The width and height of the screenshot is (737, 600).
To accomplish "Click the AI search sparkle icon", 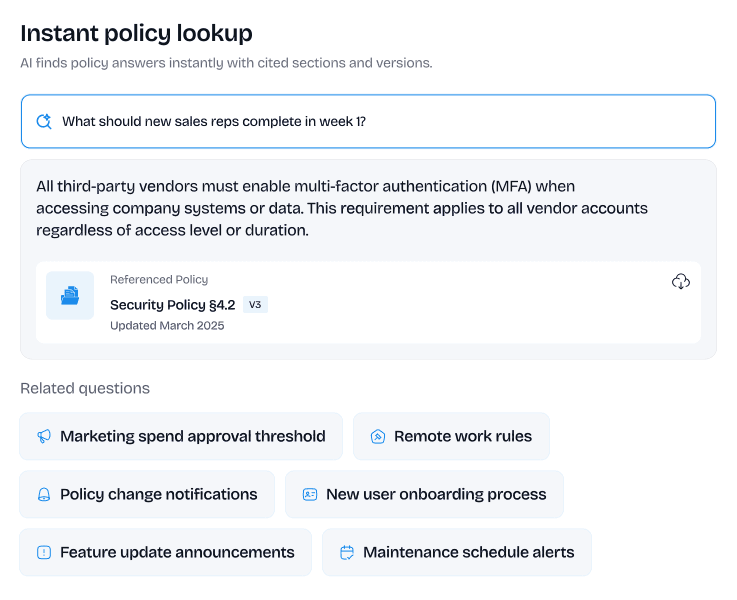I will tap(44, 121).
